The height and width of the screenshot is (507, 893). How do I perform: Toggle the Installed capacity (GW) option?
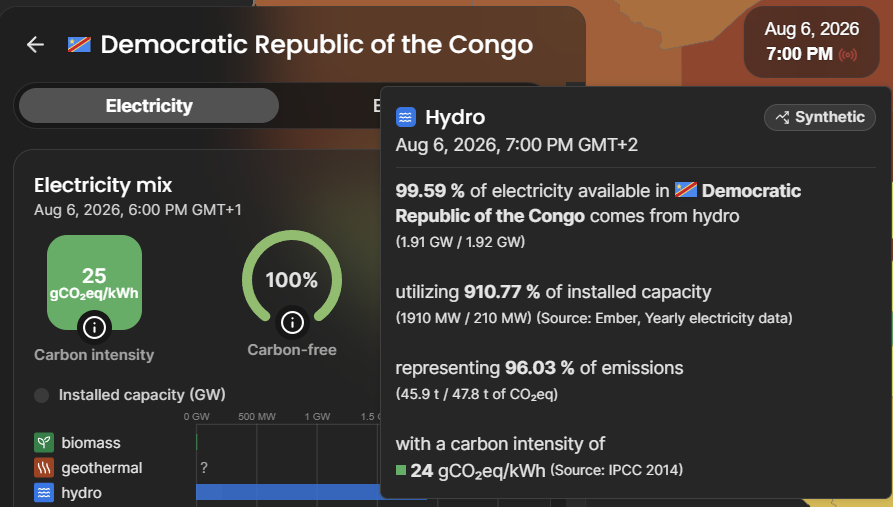click(42, 395)
